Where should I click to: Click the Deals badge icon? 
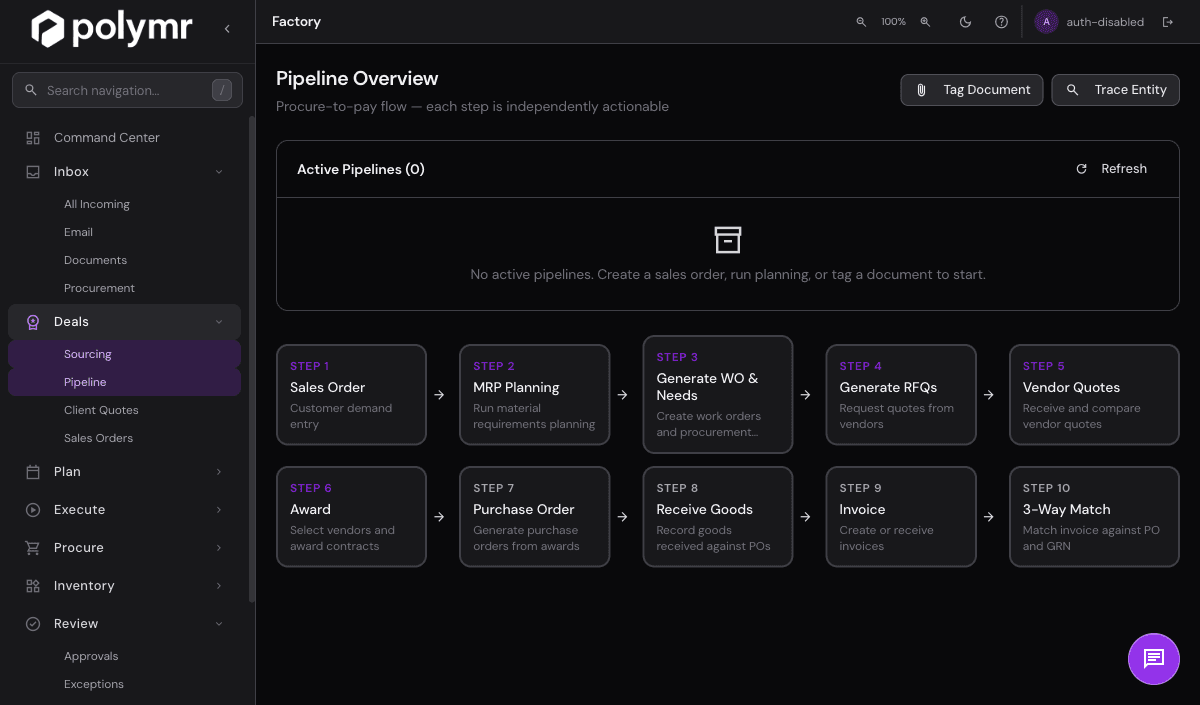pos(33,322)
